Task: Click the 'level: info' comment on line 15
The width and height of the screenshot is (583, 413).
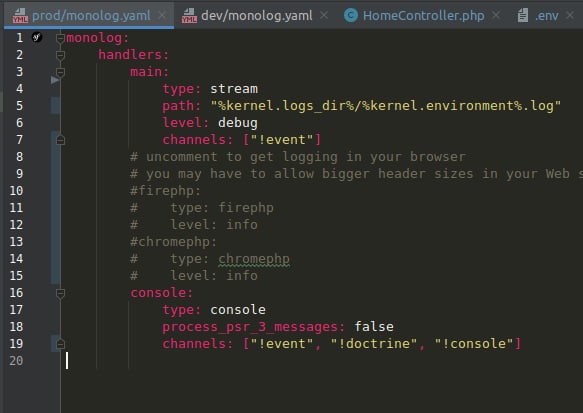Action: coord(214,276)
